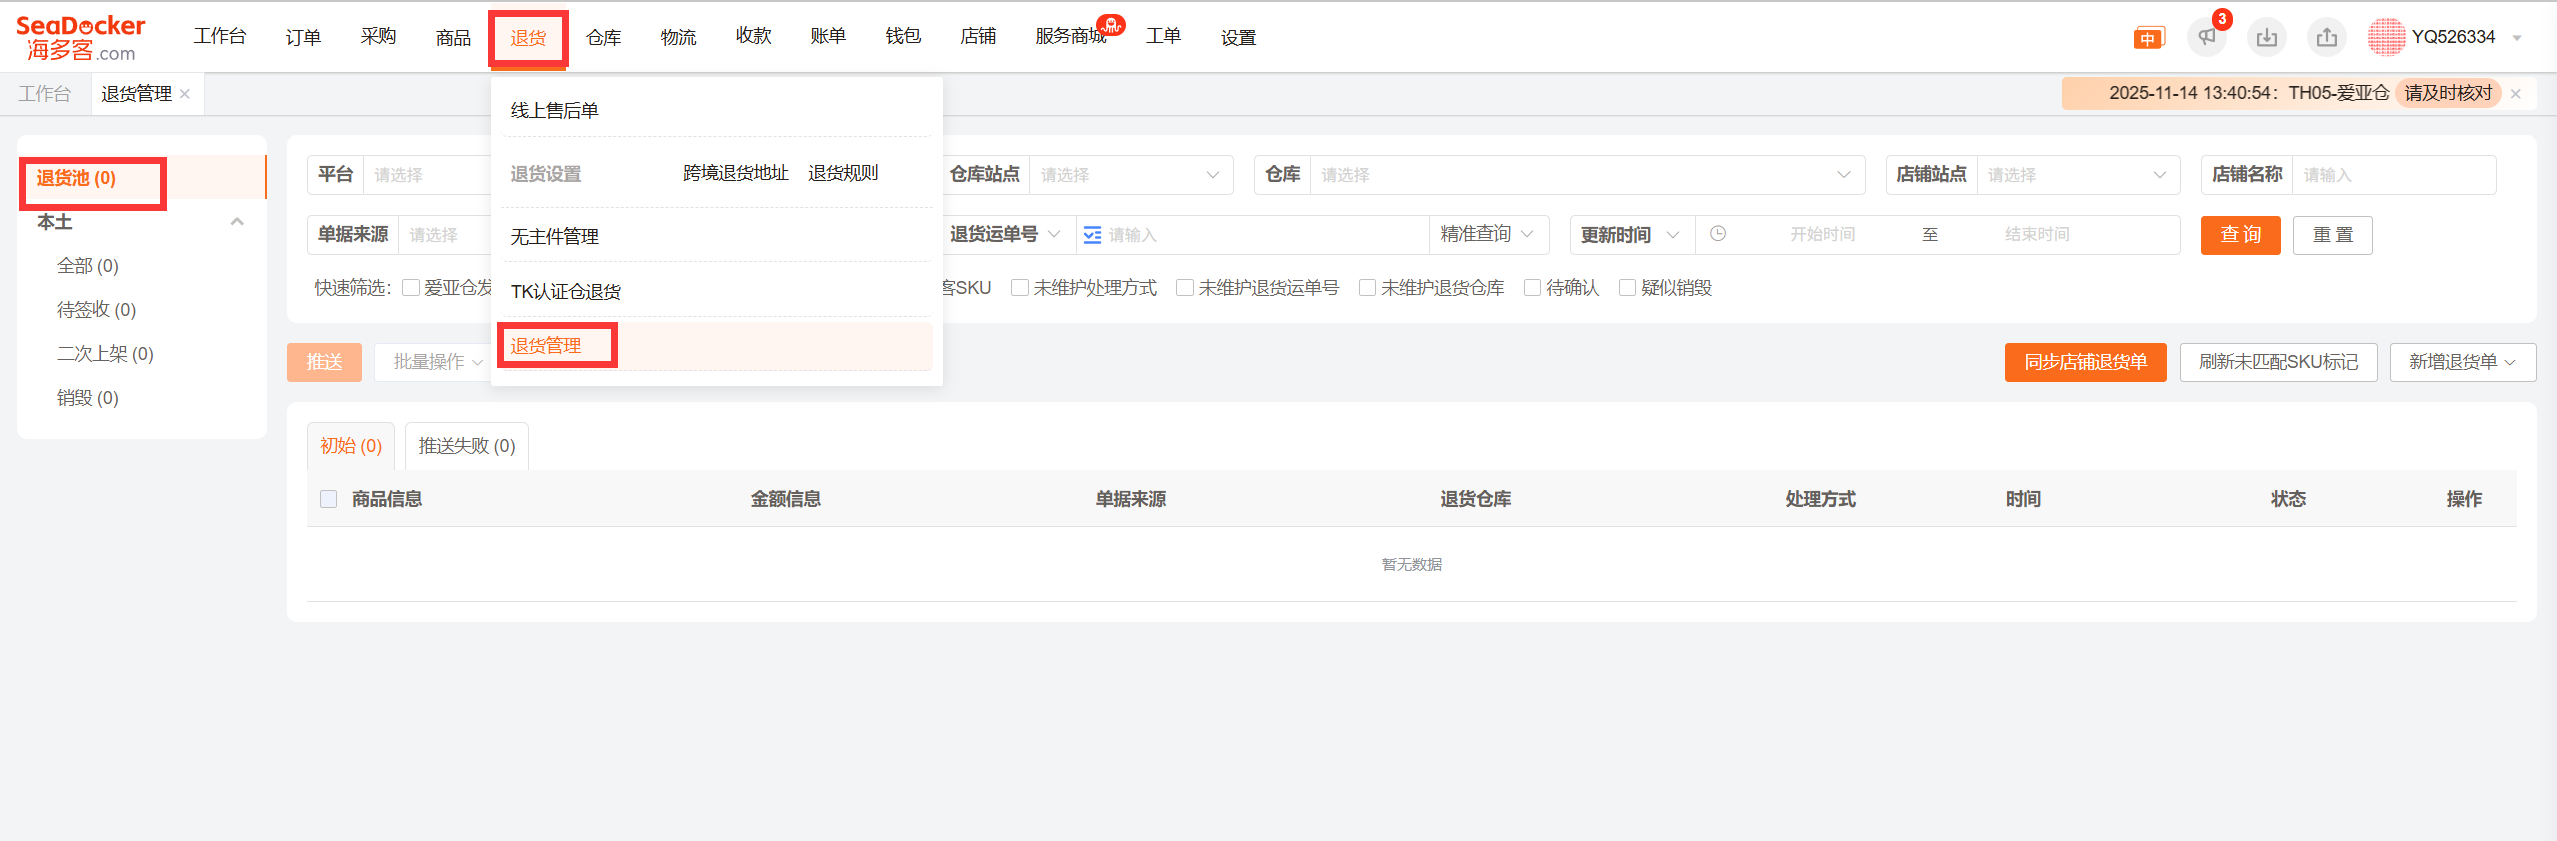Click the upload/export icon in header
The image size is (2557, 841).
[x=2327, y=38]
